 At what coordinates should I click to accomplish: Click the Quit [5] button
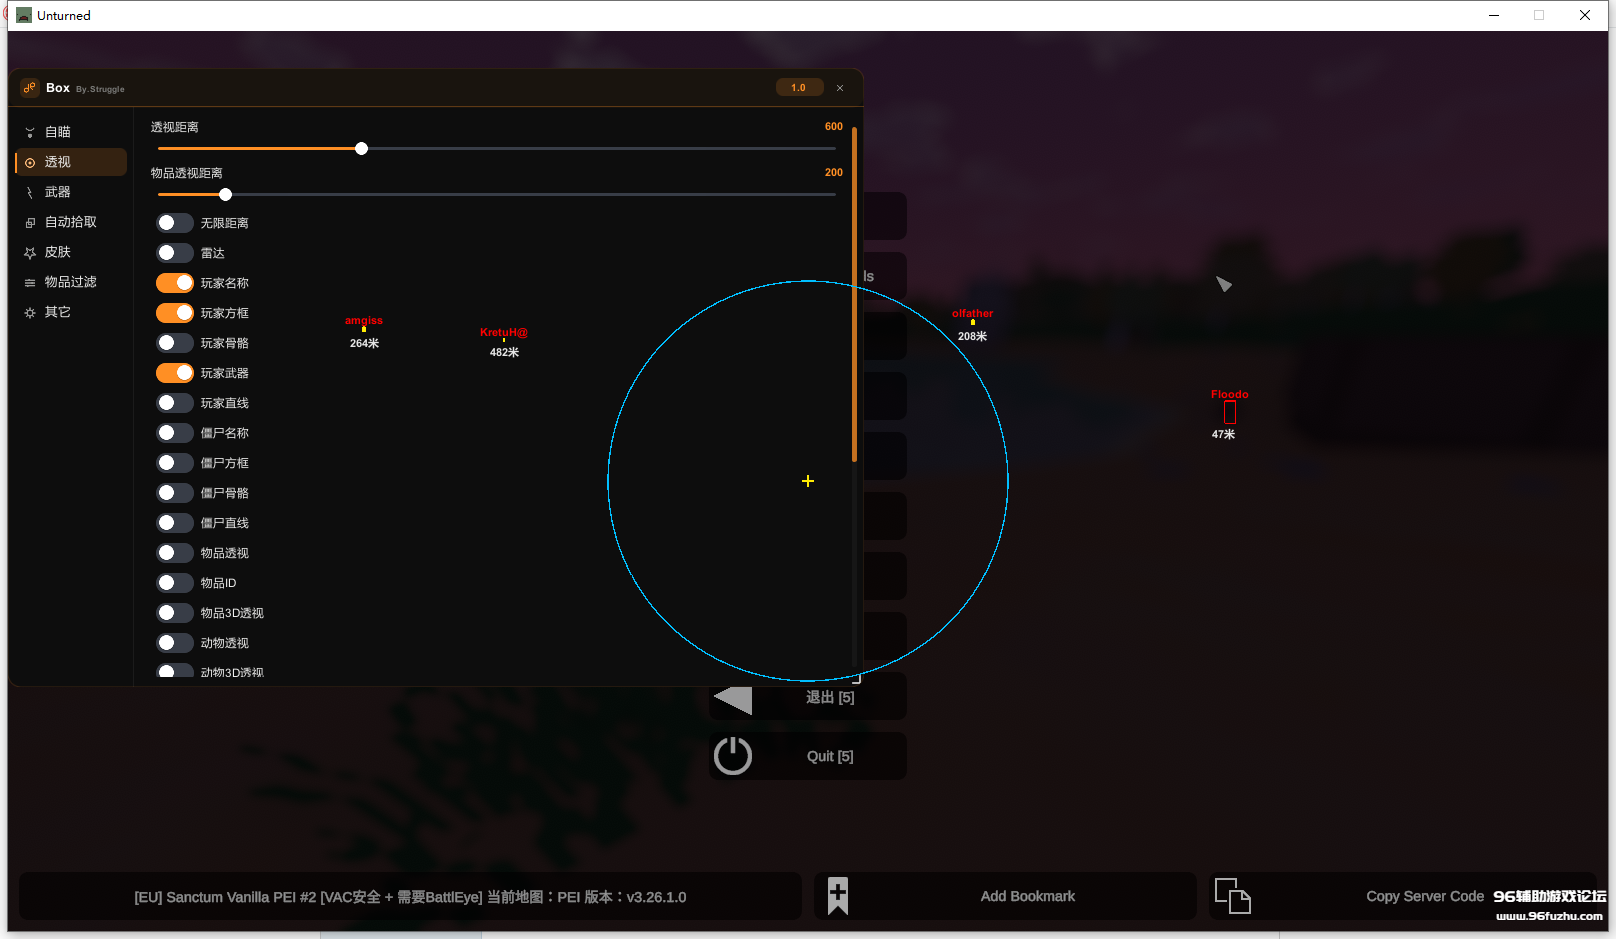point(808,756)
